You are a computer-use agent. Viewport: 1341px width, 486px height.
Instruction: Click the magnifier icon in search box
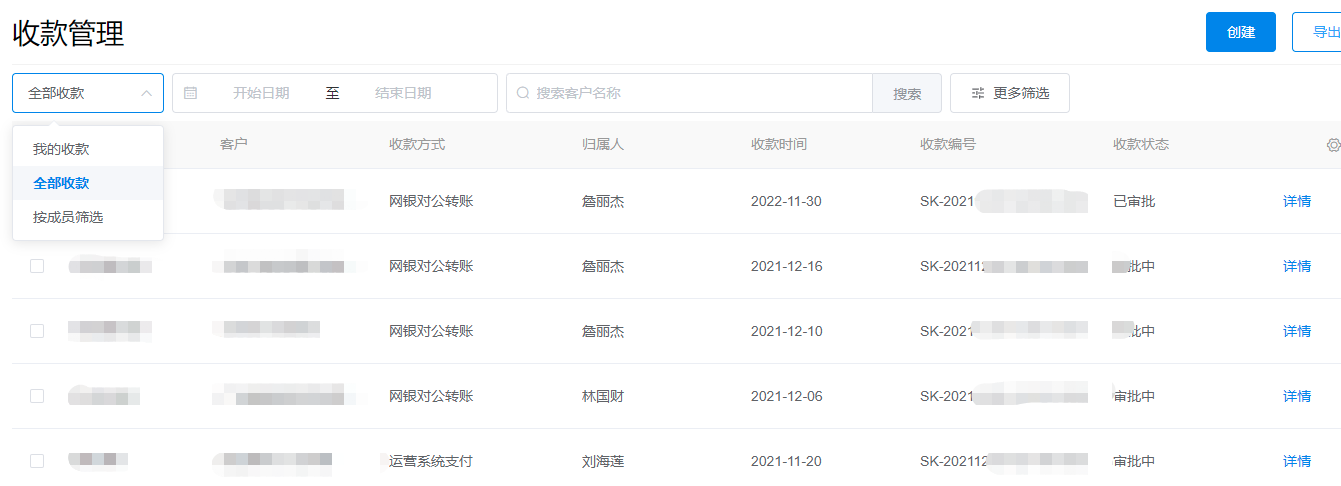(523, 93)
